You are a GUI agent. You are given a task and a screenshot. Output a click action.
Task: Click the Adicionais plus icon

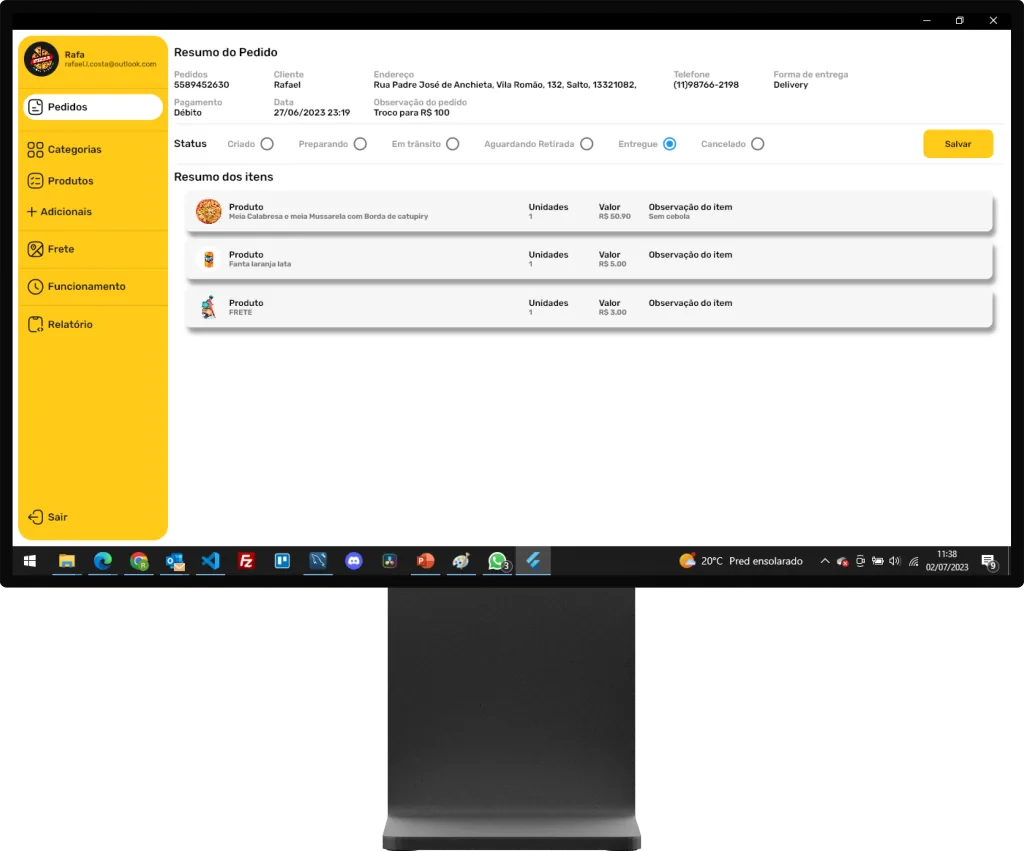(31, 212)
